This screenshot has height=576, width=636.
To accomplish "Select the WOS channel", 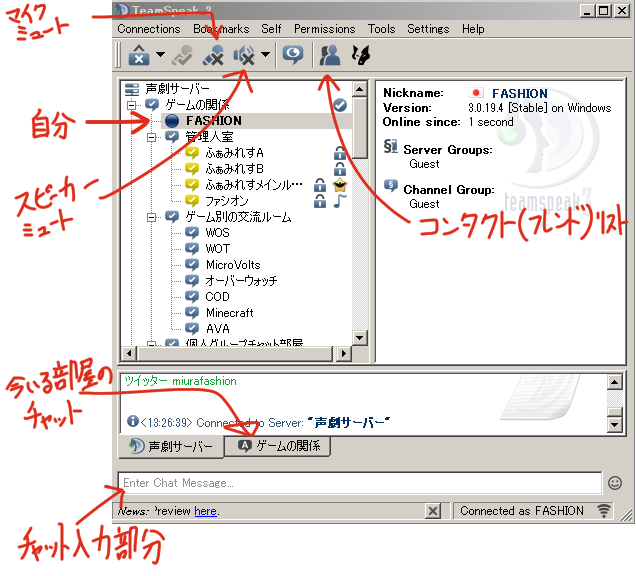I will pyautogui.click(x=217, y=233).
